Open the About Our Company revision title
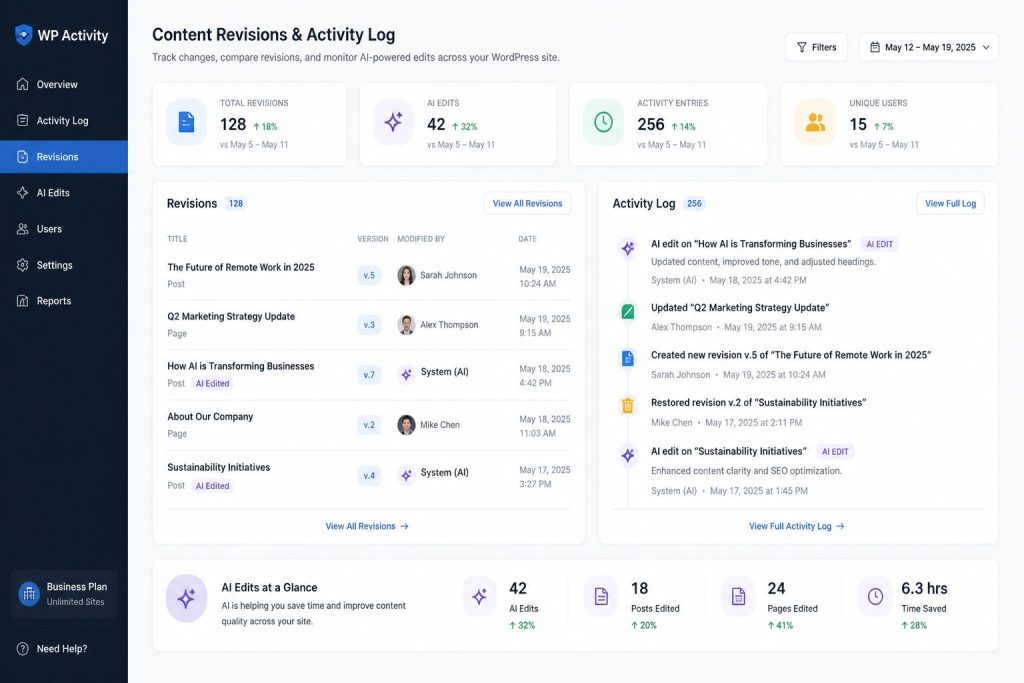This screenshot has width=1024, height=683. (210, 417)
